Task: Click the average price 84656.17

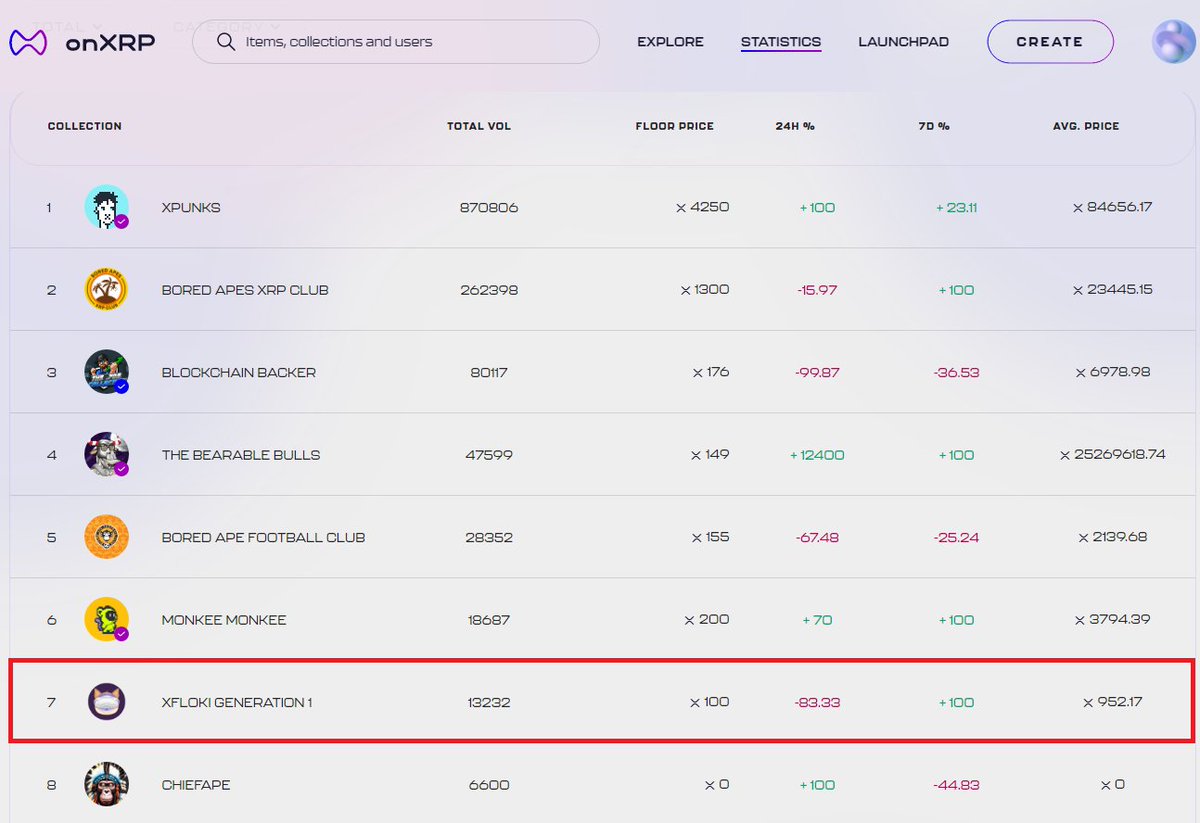Action: pos(1113,208)
